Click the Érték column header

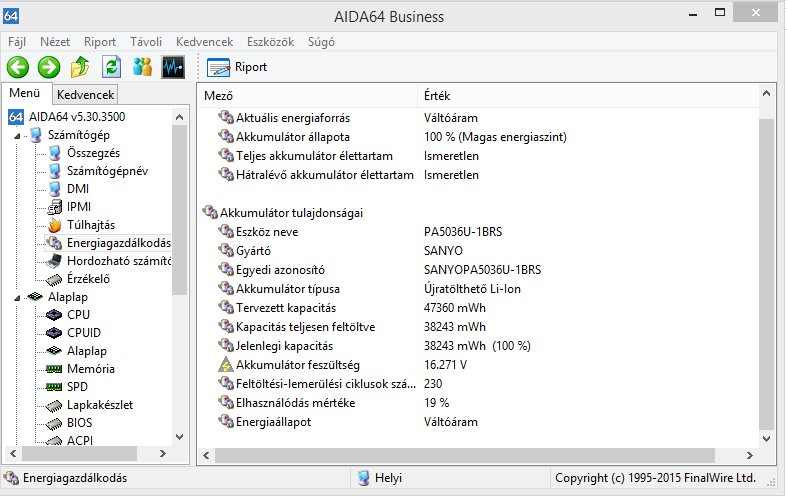click(438, 96)
